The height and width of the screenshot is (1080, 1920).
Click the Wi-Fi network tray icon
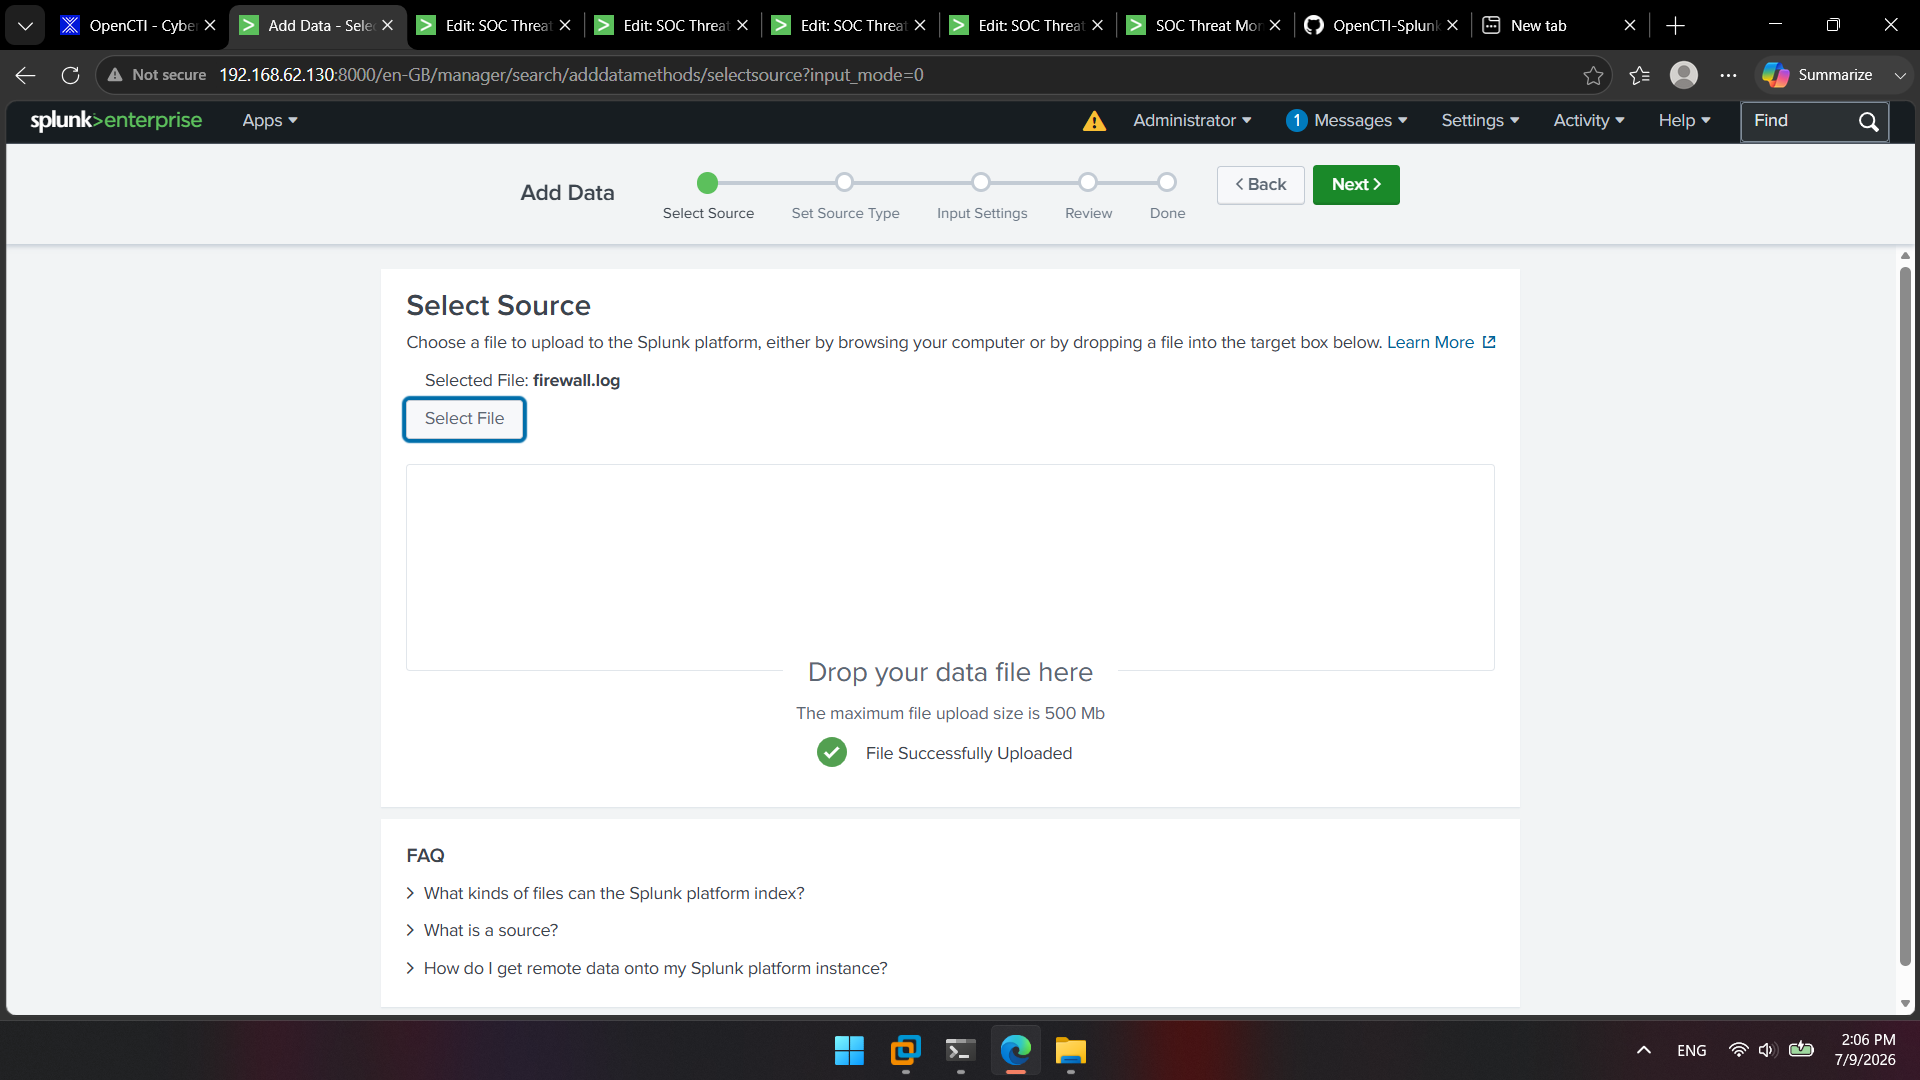[1739, 1050]
